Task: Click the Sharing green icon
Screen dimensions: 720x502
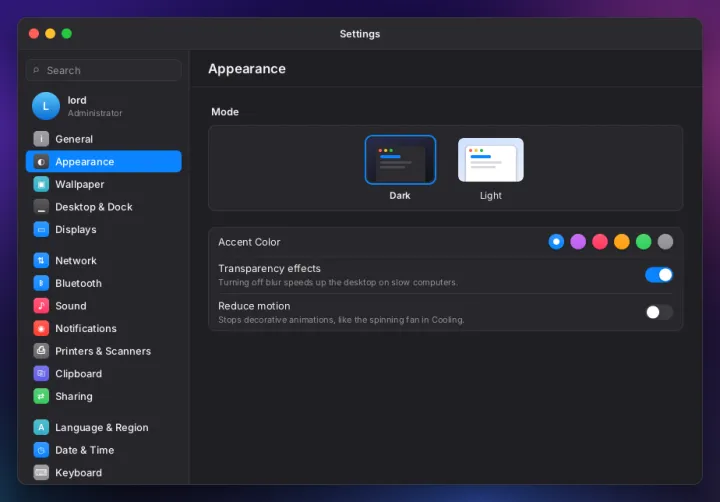Action: tap(41, 396)
